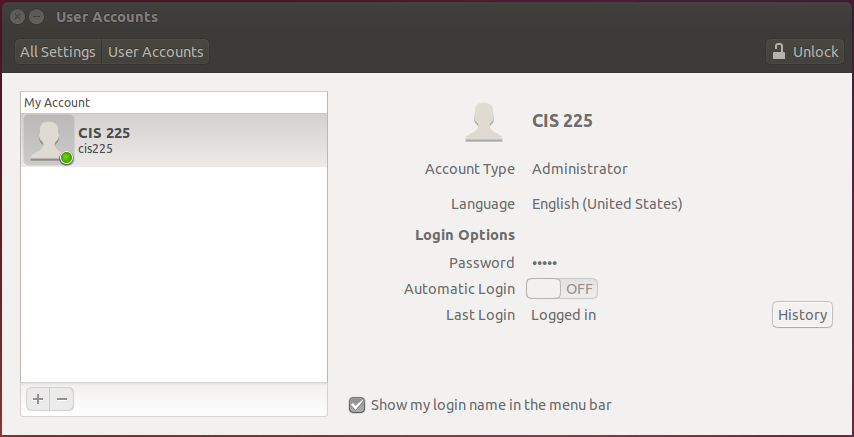Click the green online status dot
Screen dimensions: 854x437
(66, 158)
